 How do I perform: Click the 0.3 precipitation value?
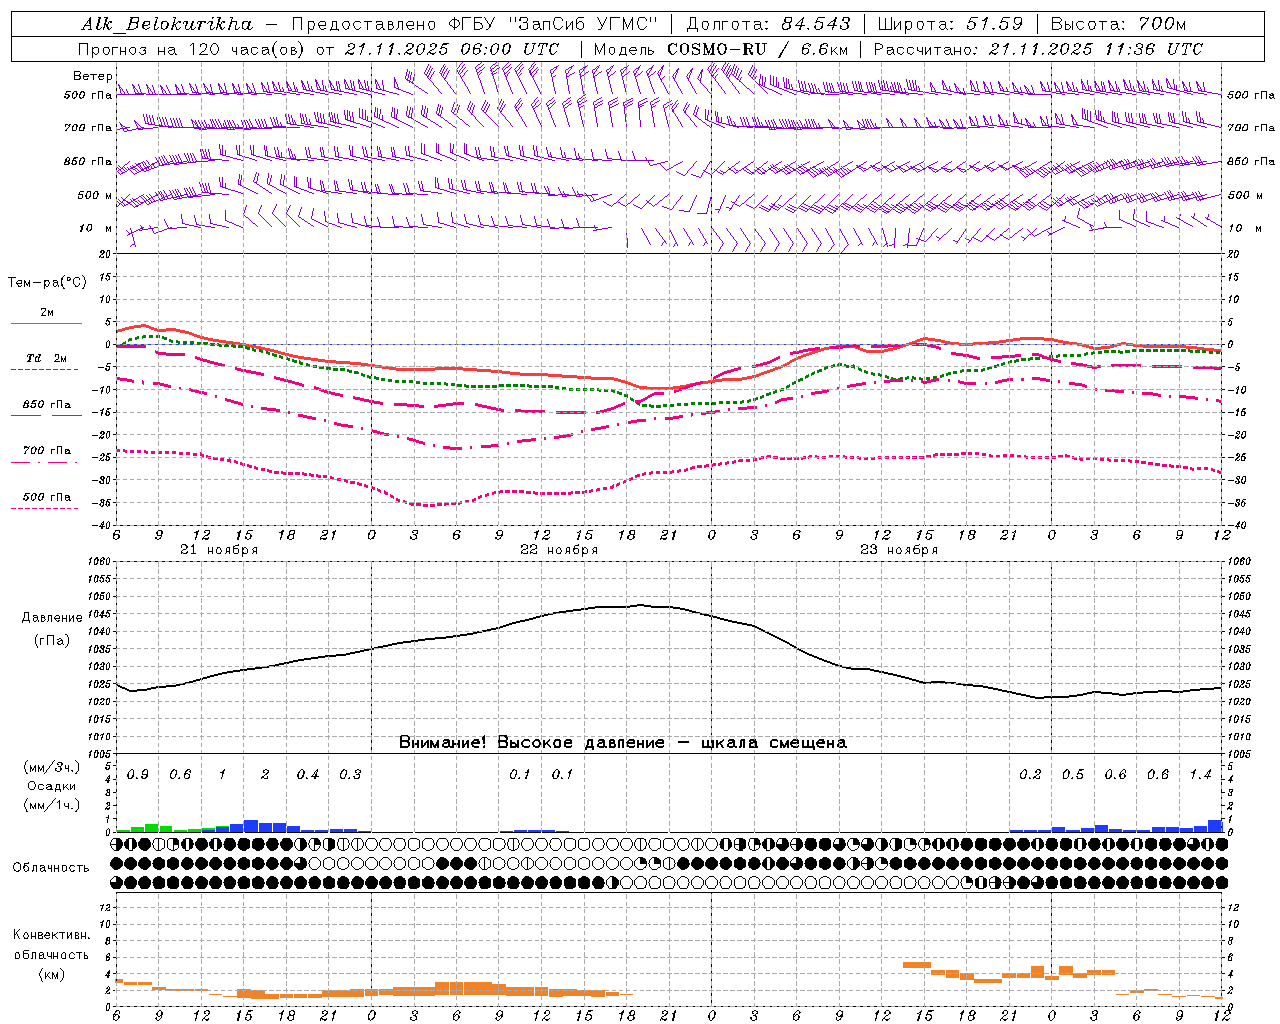(350, 775)
